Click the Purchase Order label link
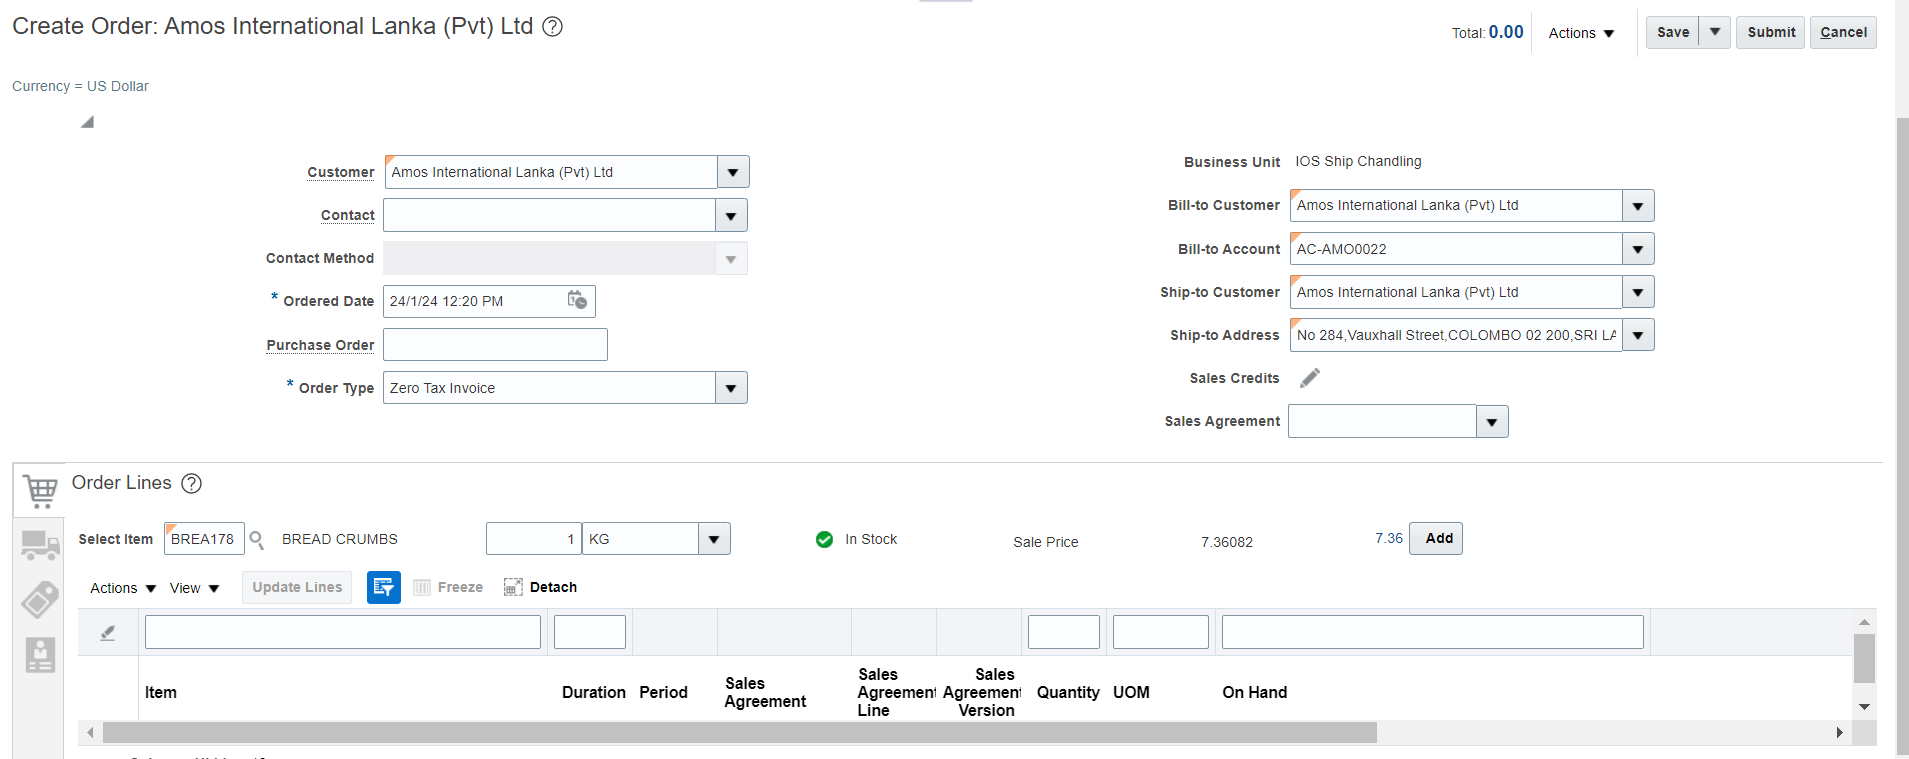 320,345
